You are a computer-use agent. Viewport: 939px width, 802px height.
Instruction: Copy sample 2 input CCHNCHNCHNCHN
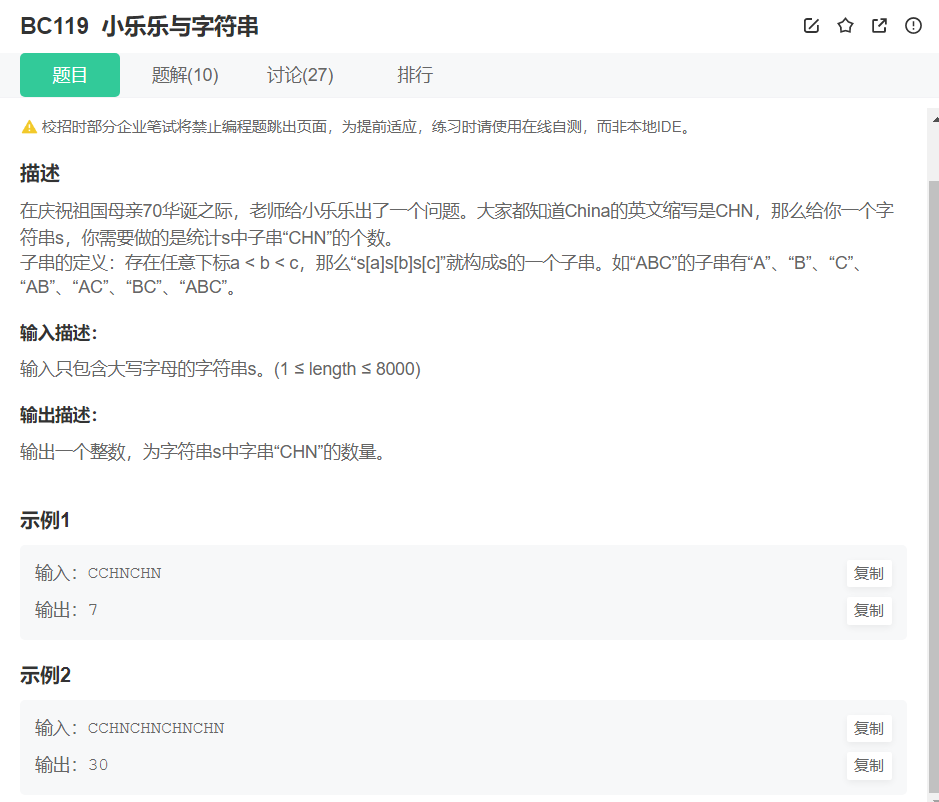point(868,728)
